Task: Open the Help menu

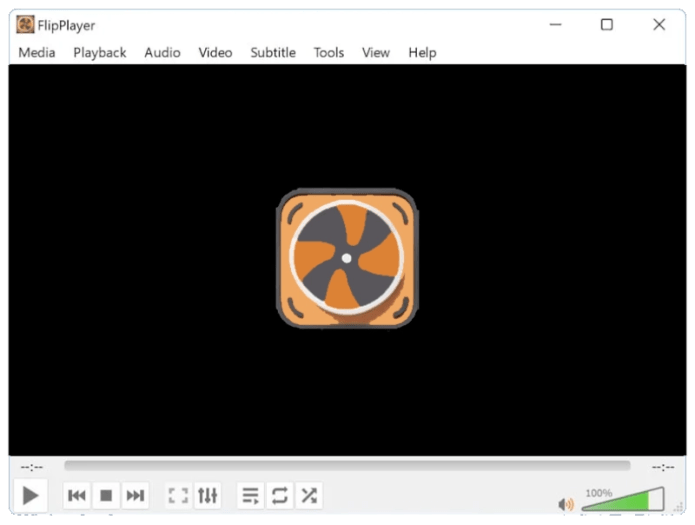Action: point(422,53)
